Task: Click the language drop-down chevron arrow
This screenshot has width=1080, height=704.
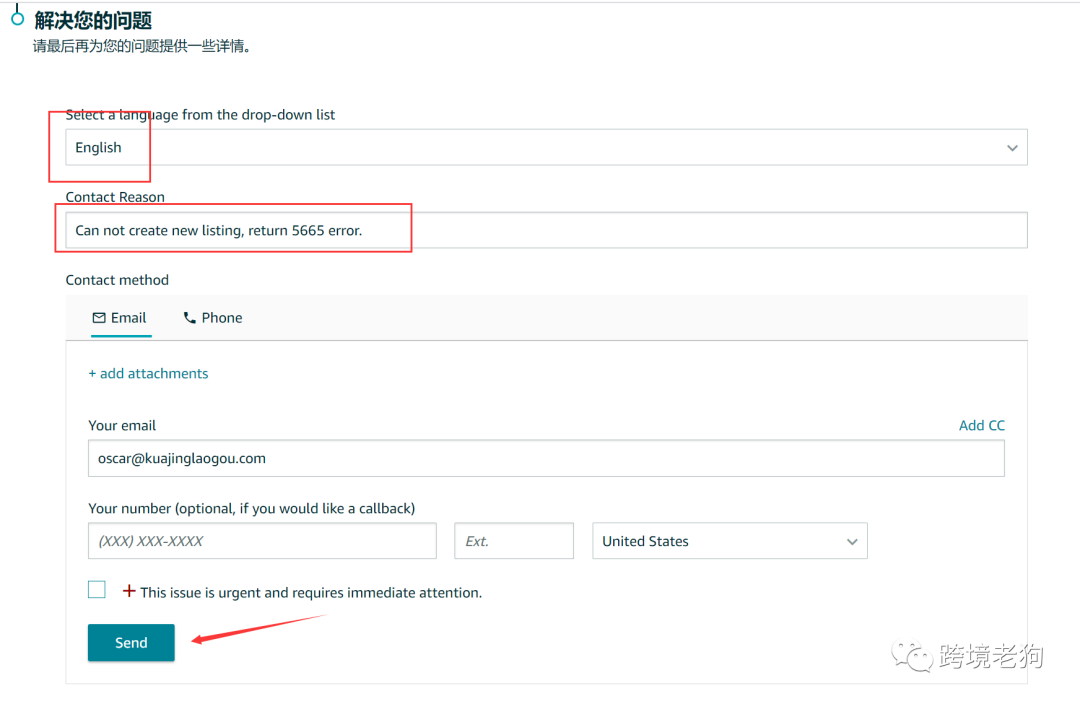Action: (1012, 148)
